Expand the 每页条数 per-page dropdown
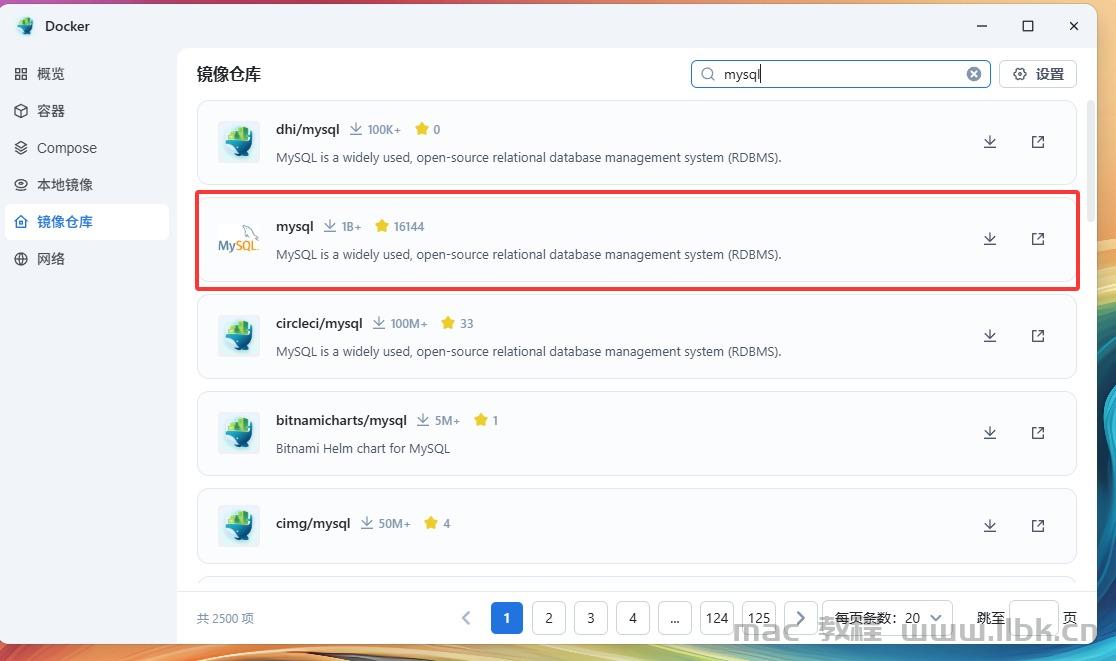 click(x=888, y=618)
